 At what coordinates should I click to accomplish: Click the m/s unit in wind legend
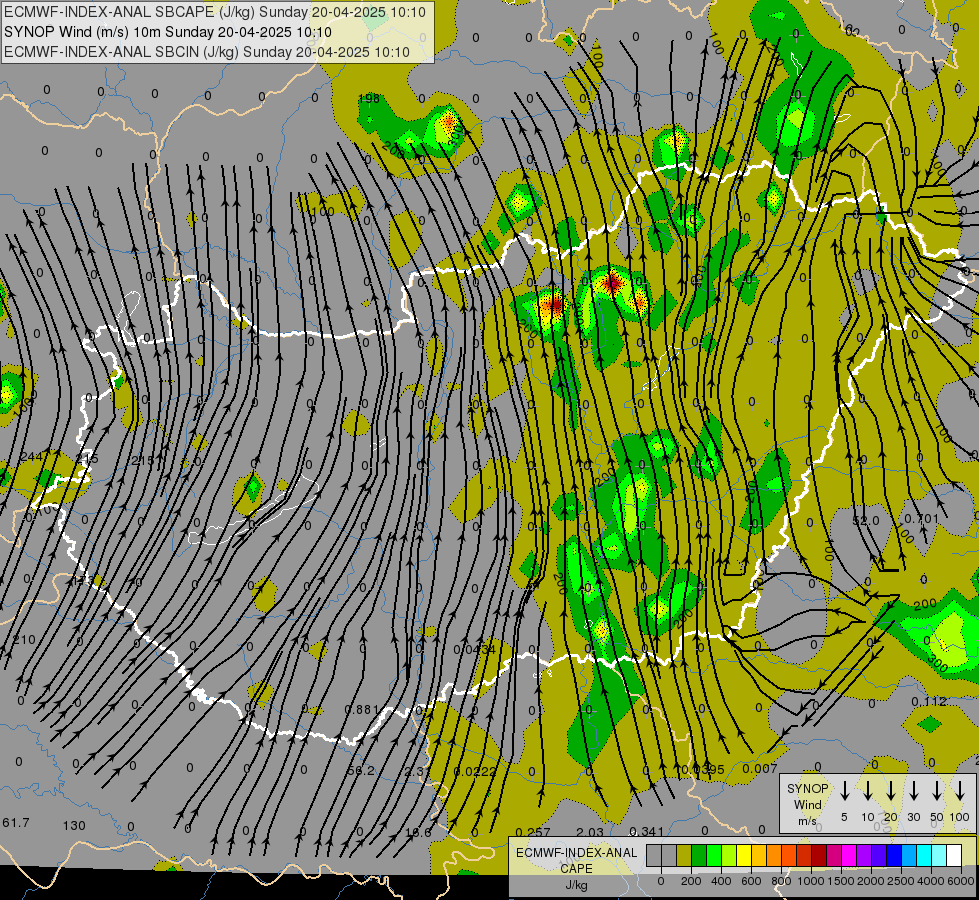point(807,821)
